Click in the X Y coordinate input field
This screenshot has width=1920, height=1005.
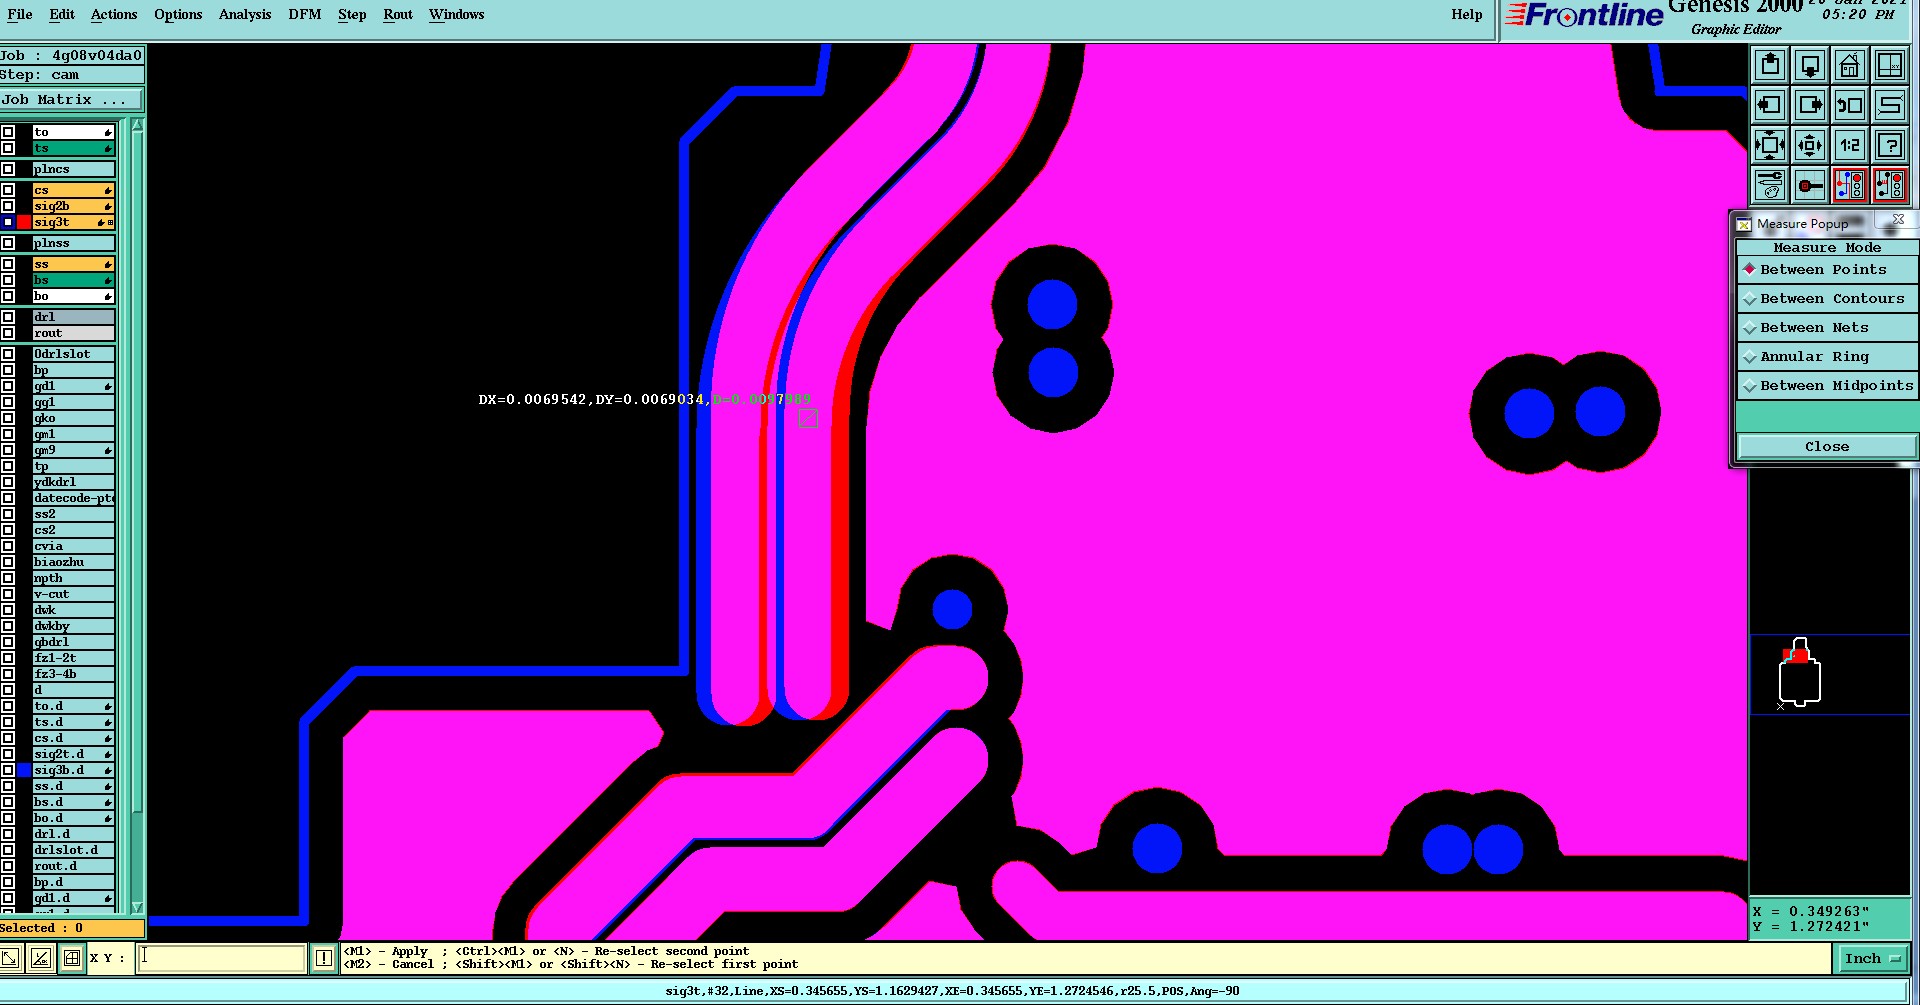(x=222, y=958)
